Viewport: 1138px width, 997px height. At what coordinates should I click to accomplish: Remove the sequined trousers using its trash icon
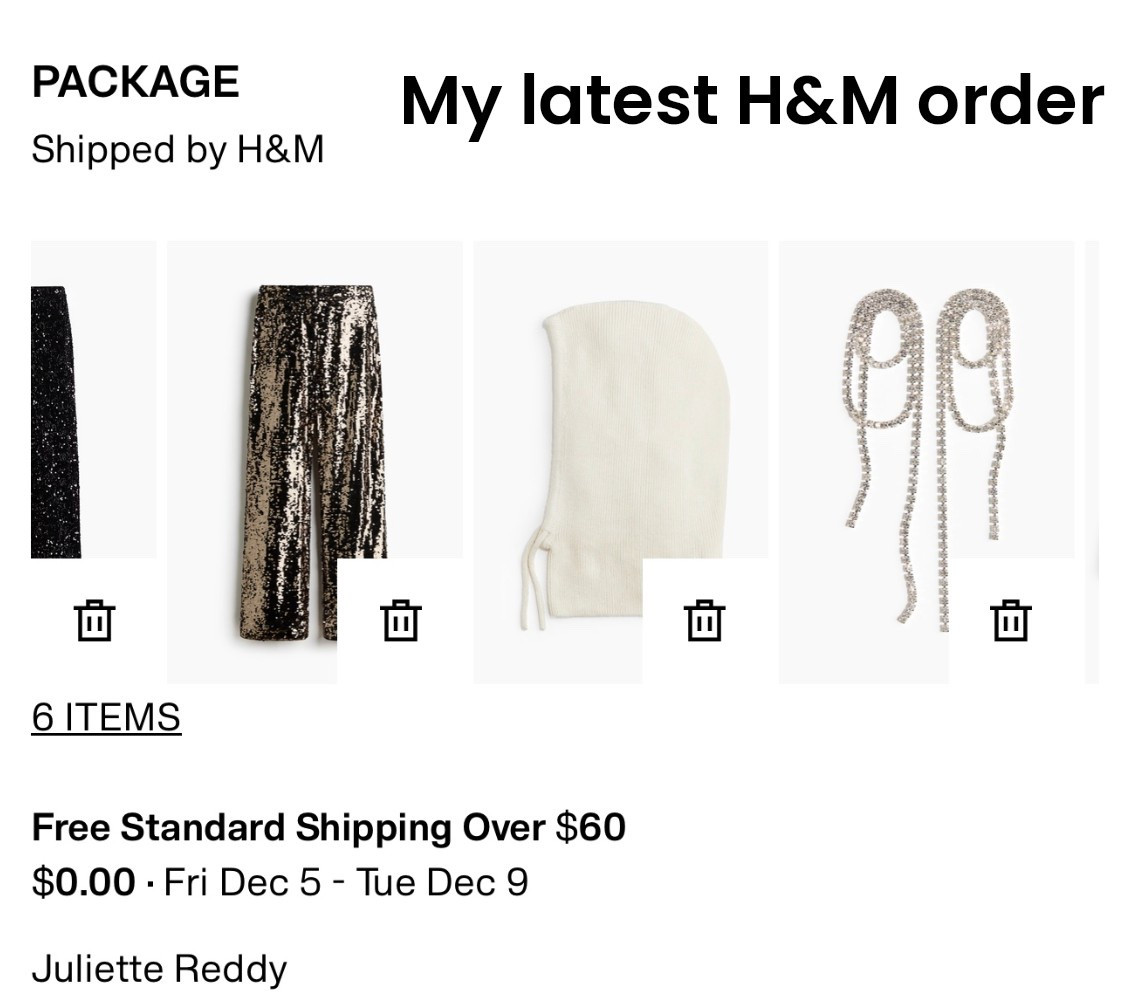pyautogui.click(x=400, y=620)
